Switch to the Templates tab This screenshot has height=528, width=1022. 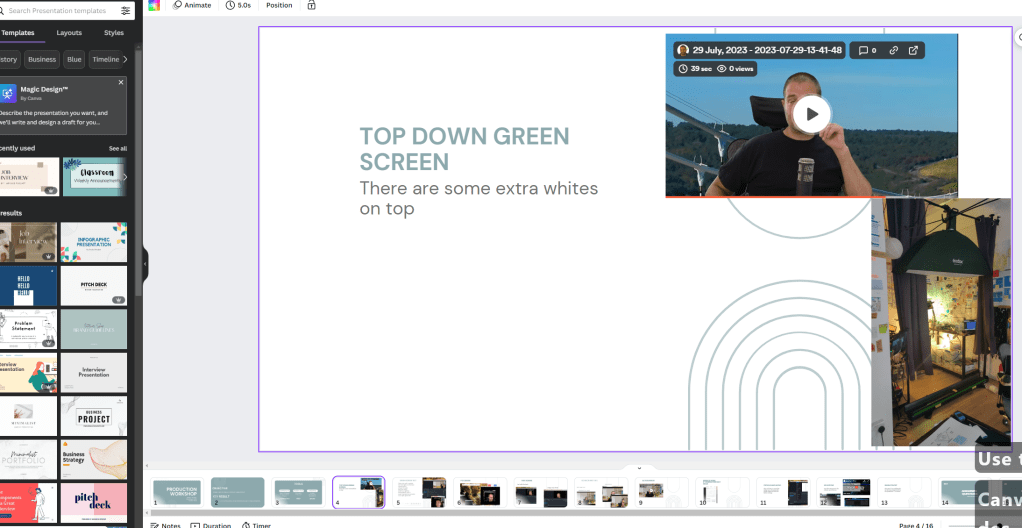click(18, 33)
